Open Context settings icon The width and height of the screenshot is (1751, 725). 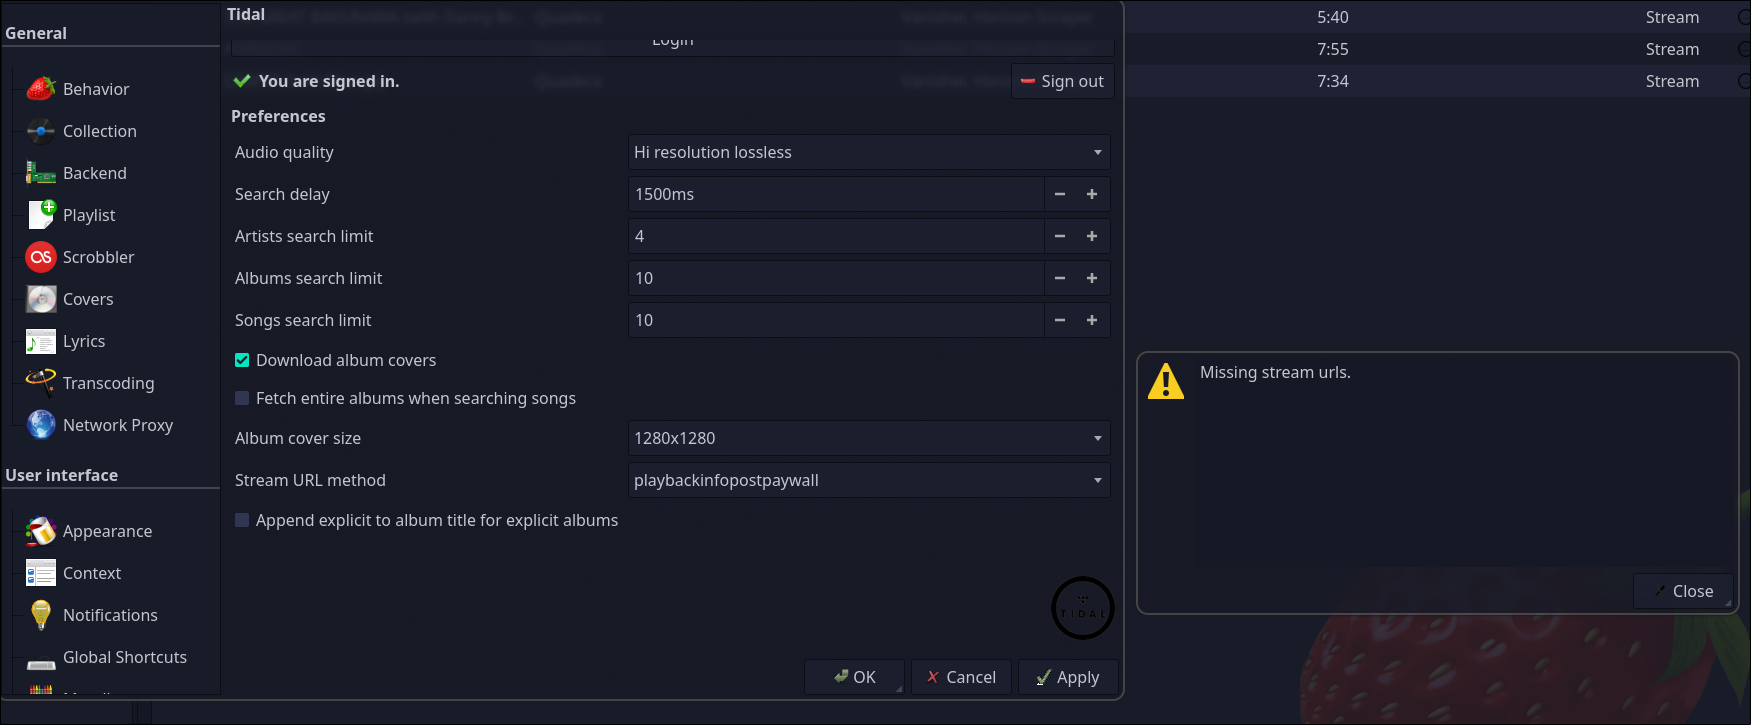pyautogui.click(x=41, y=573)
